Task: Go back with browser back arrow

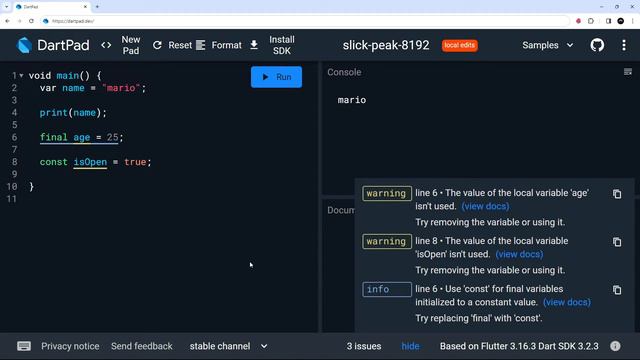Action: [7, 21]
